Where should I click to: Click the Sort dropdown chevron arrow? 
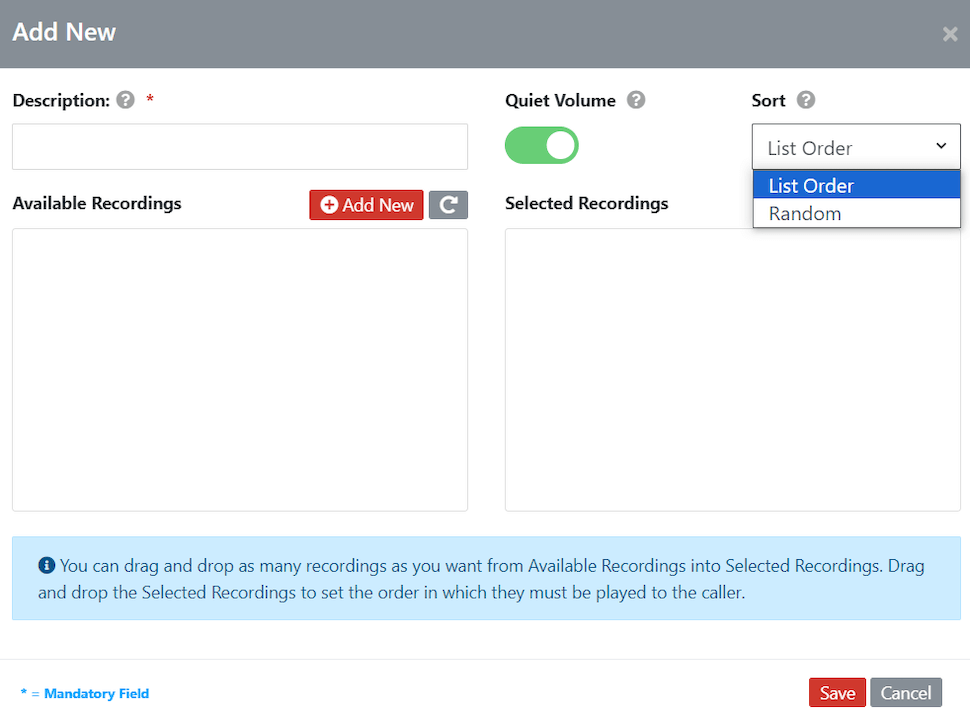pos(940,146)
